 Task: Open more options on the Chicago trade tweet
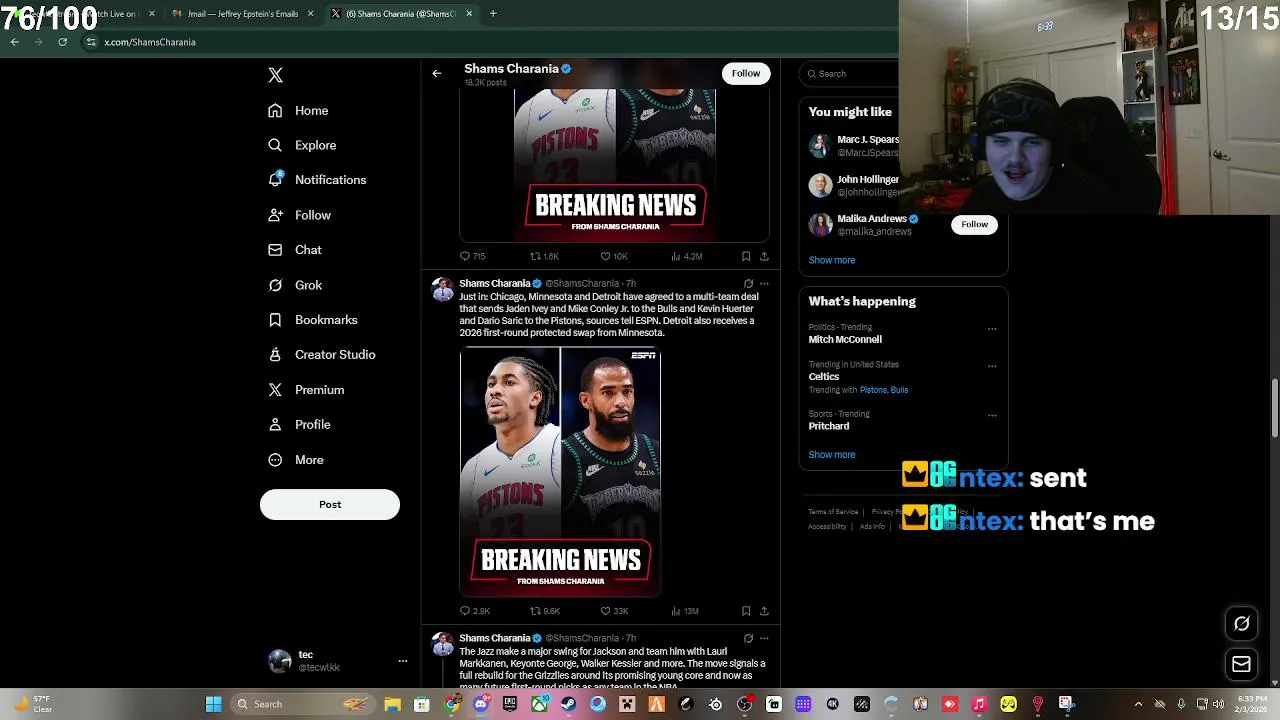764,283
